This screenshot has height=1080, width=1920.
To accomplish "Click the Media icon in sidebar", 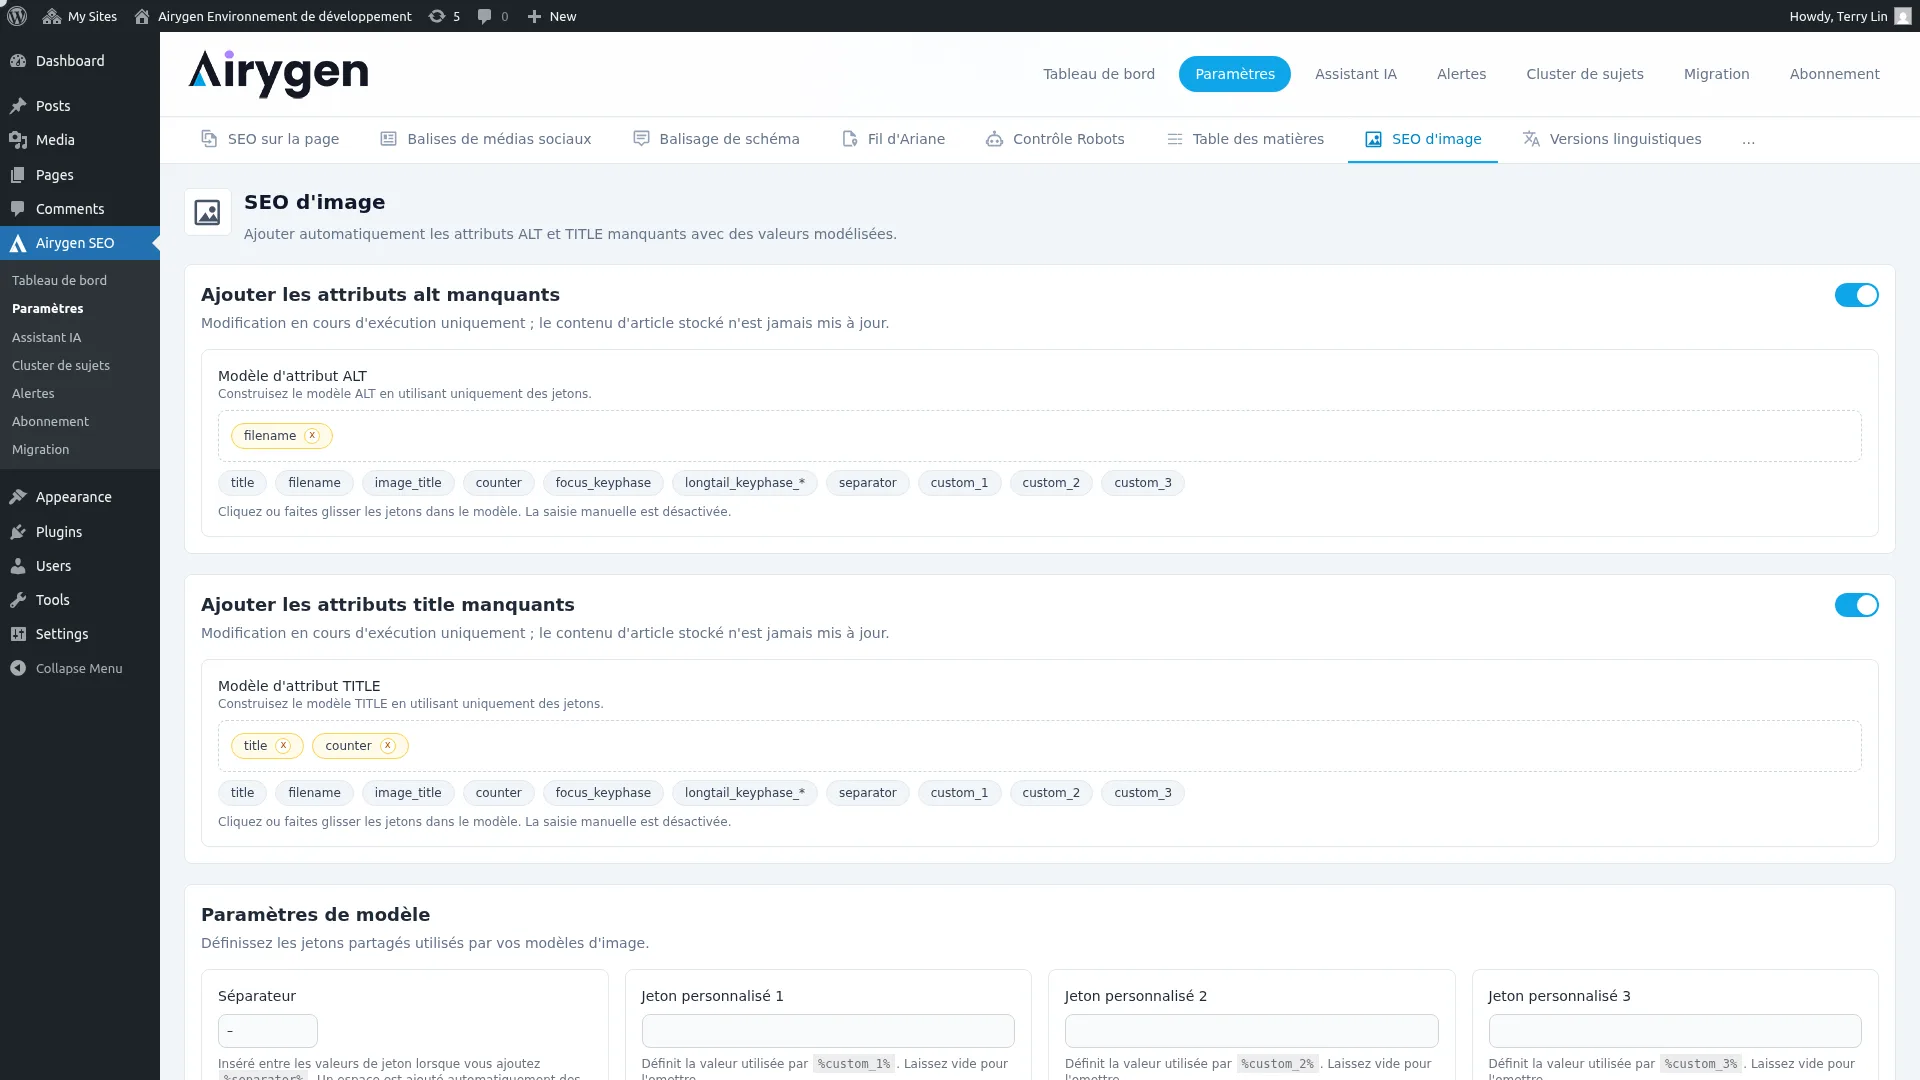I will [18, 140].
